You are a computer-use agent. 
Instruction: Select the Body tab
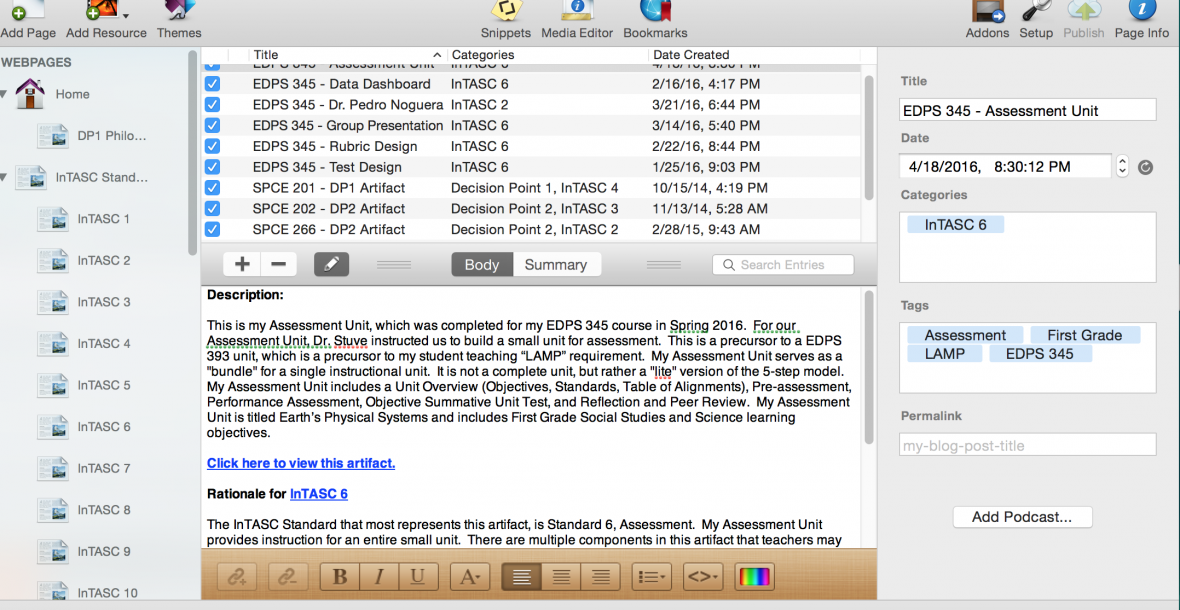click(x=481, y=265)
